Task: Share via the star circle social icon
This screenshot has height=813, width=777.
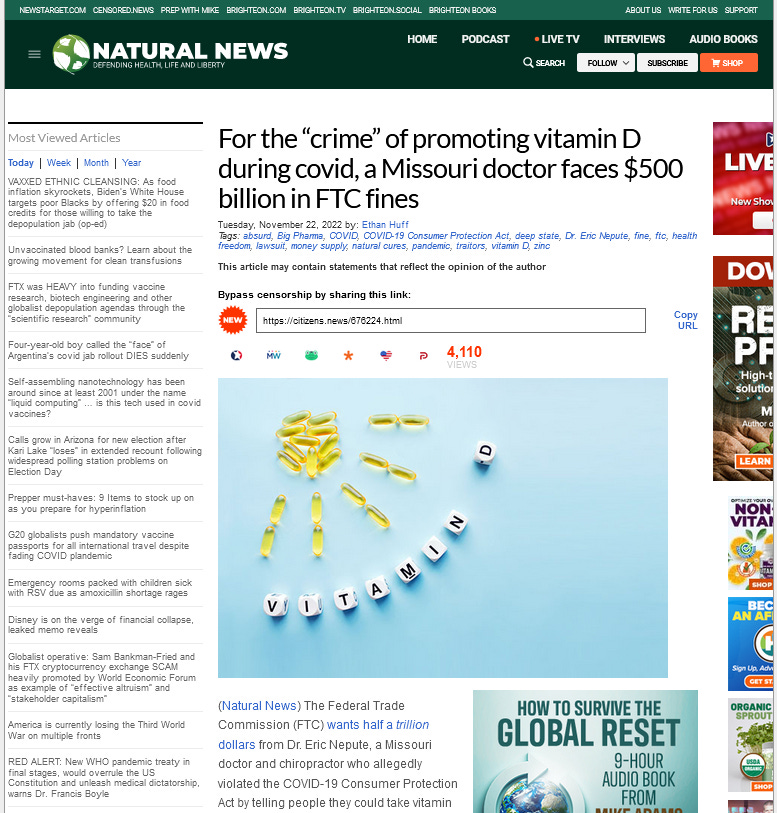Action: coord(236,355)
